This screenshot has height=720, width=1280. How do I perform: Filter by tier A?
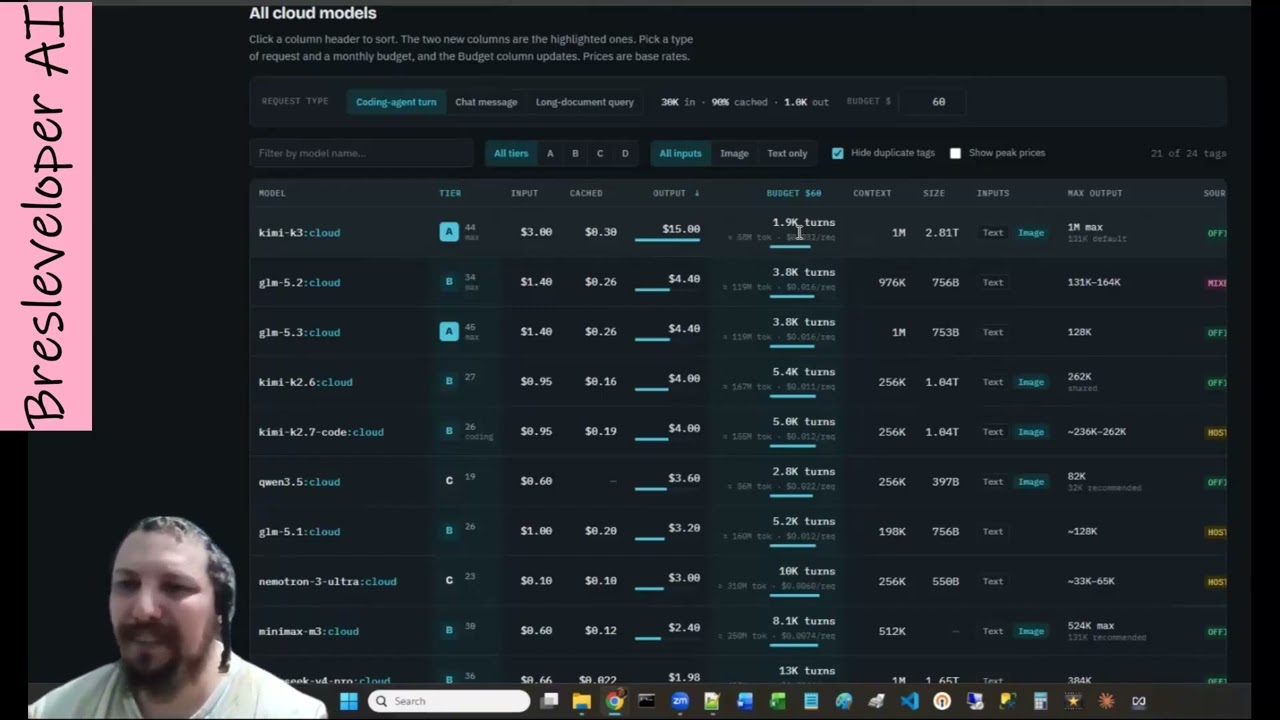(550, 153)
